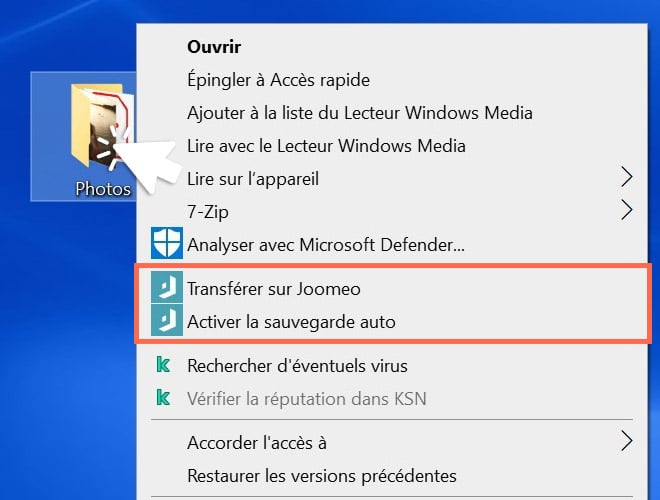Select Vérifier la réputation dans KSN
Screen dimensions: 660x500
click(x=306, y=398)
